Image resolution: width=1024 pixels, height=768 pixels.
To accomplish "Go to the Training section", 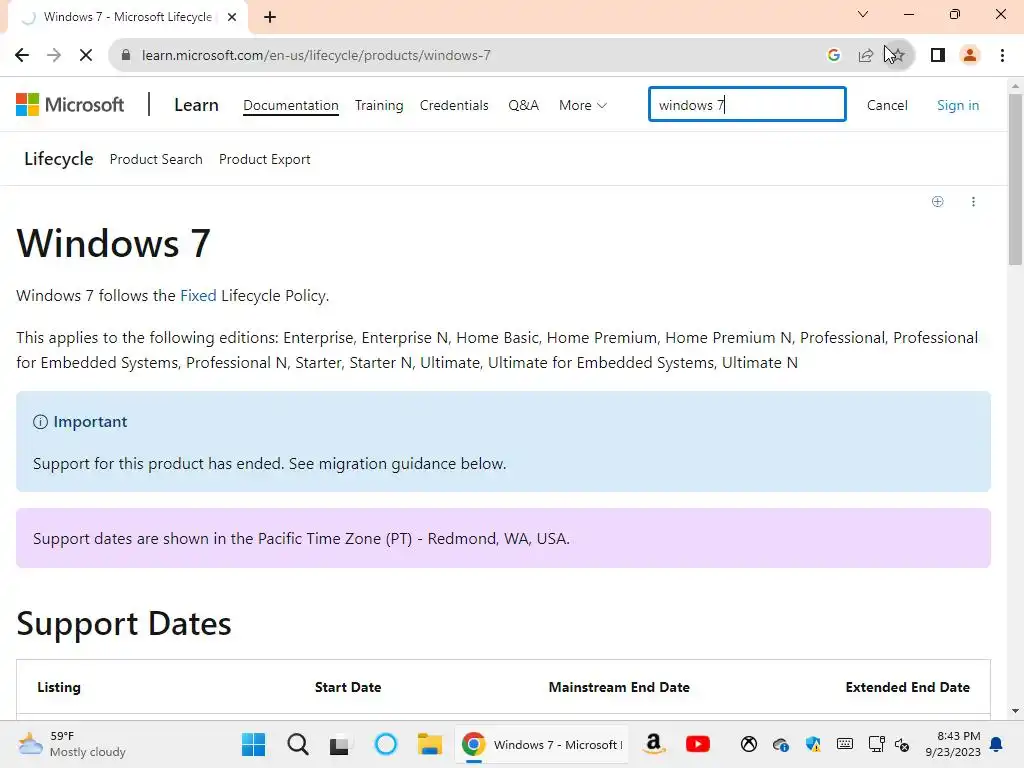I will pyautogui.click(x=379, y=105).
